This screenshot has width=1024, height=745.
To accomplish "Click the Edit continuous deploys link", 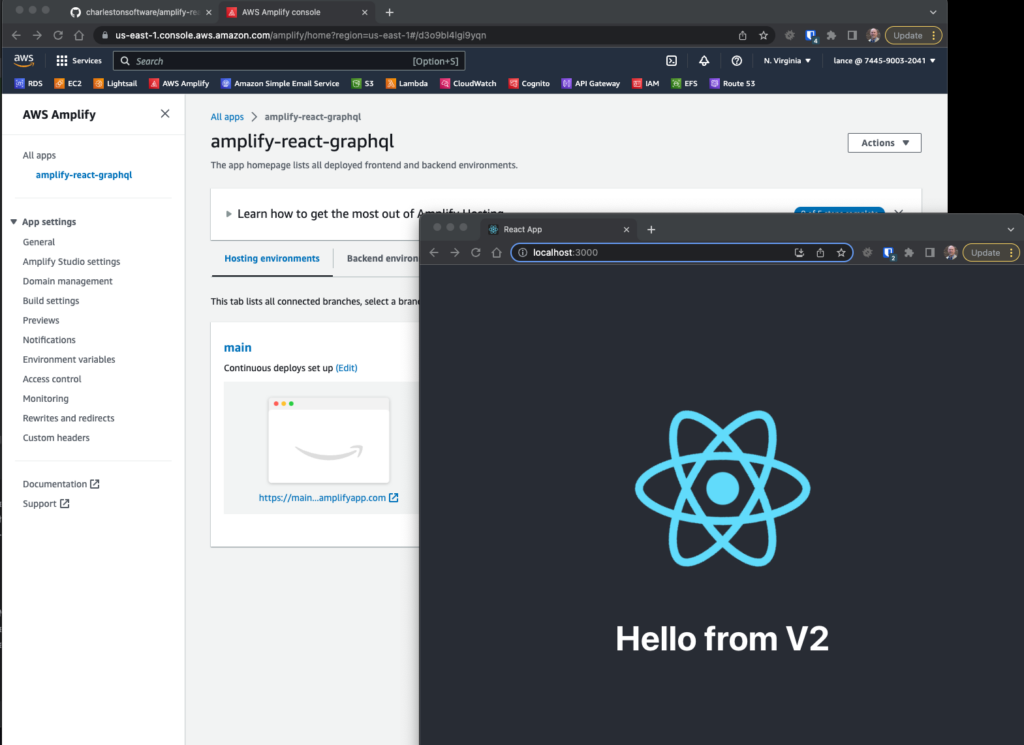I will [x=346, y=368].
